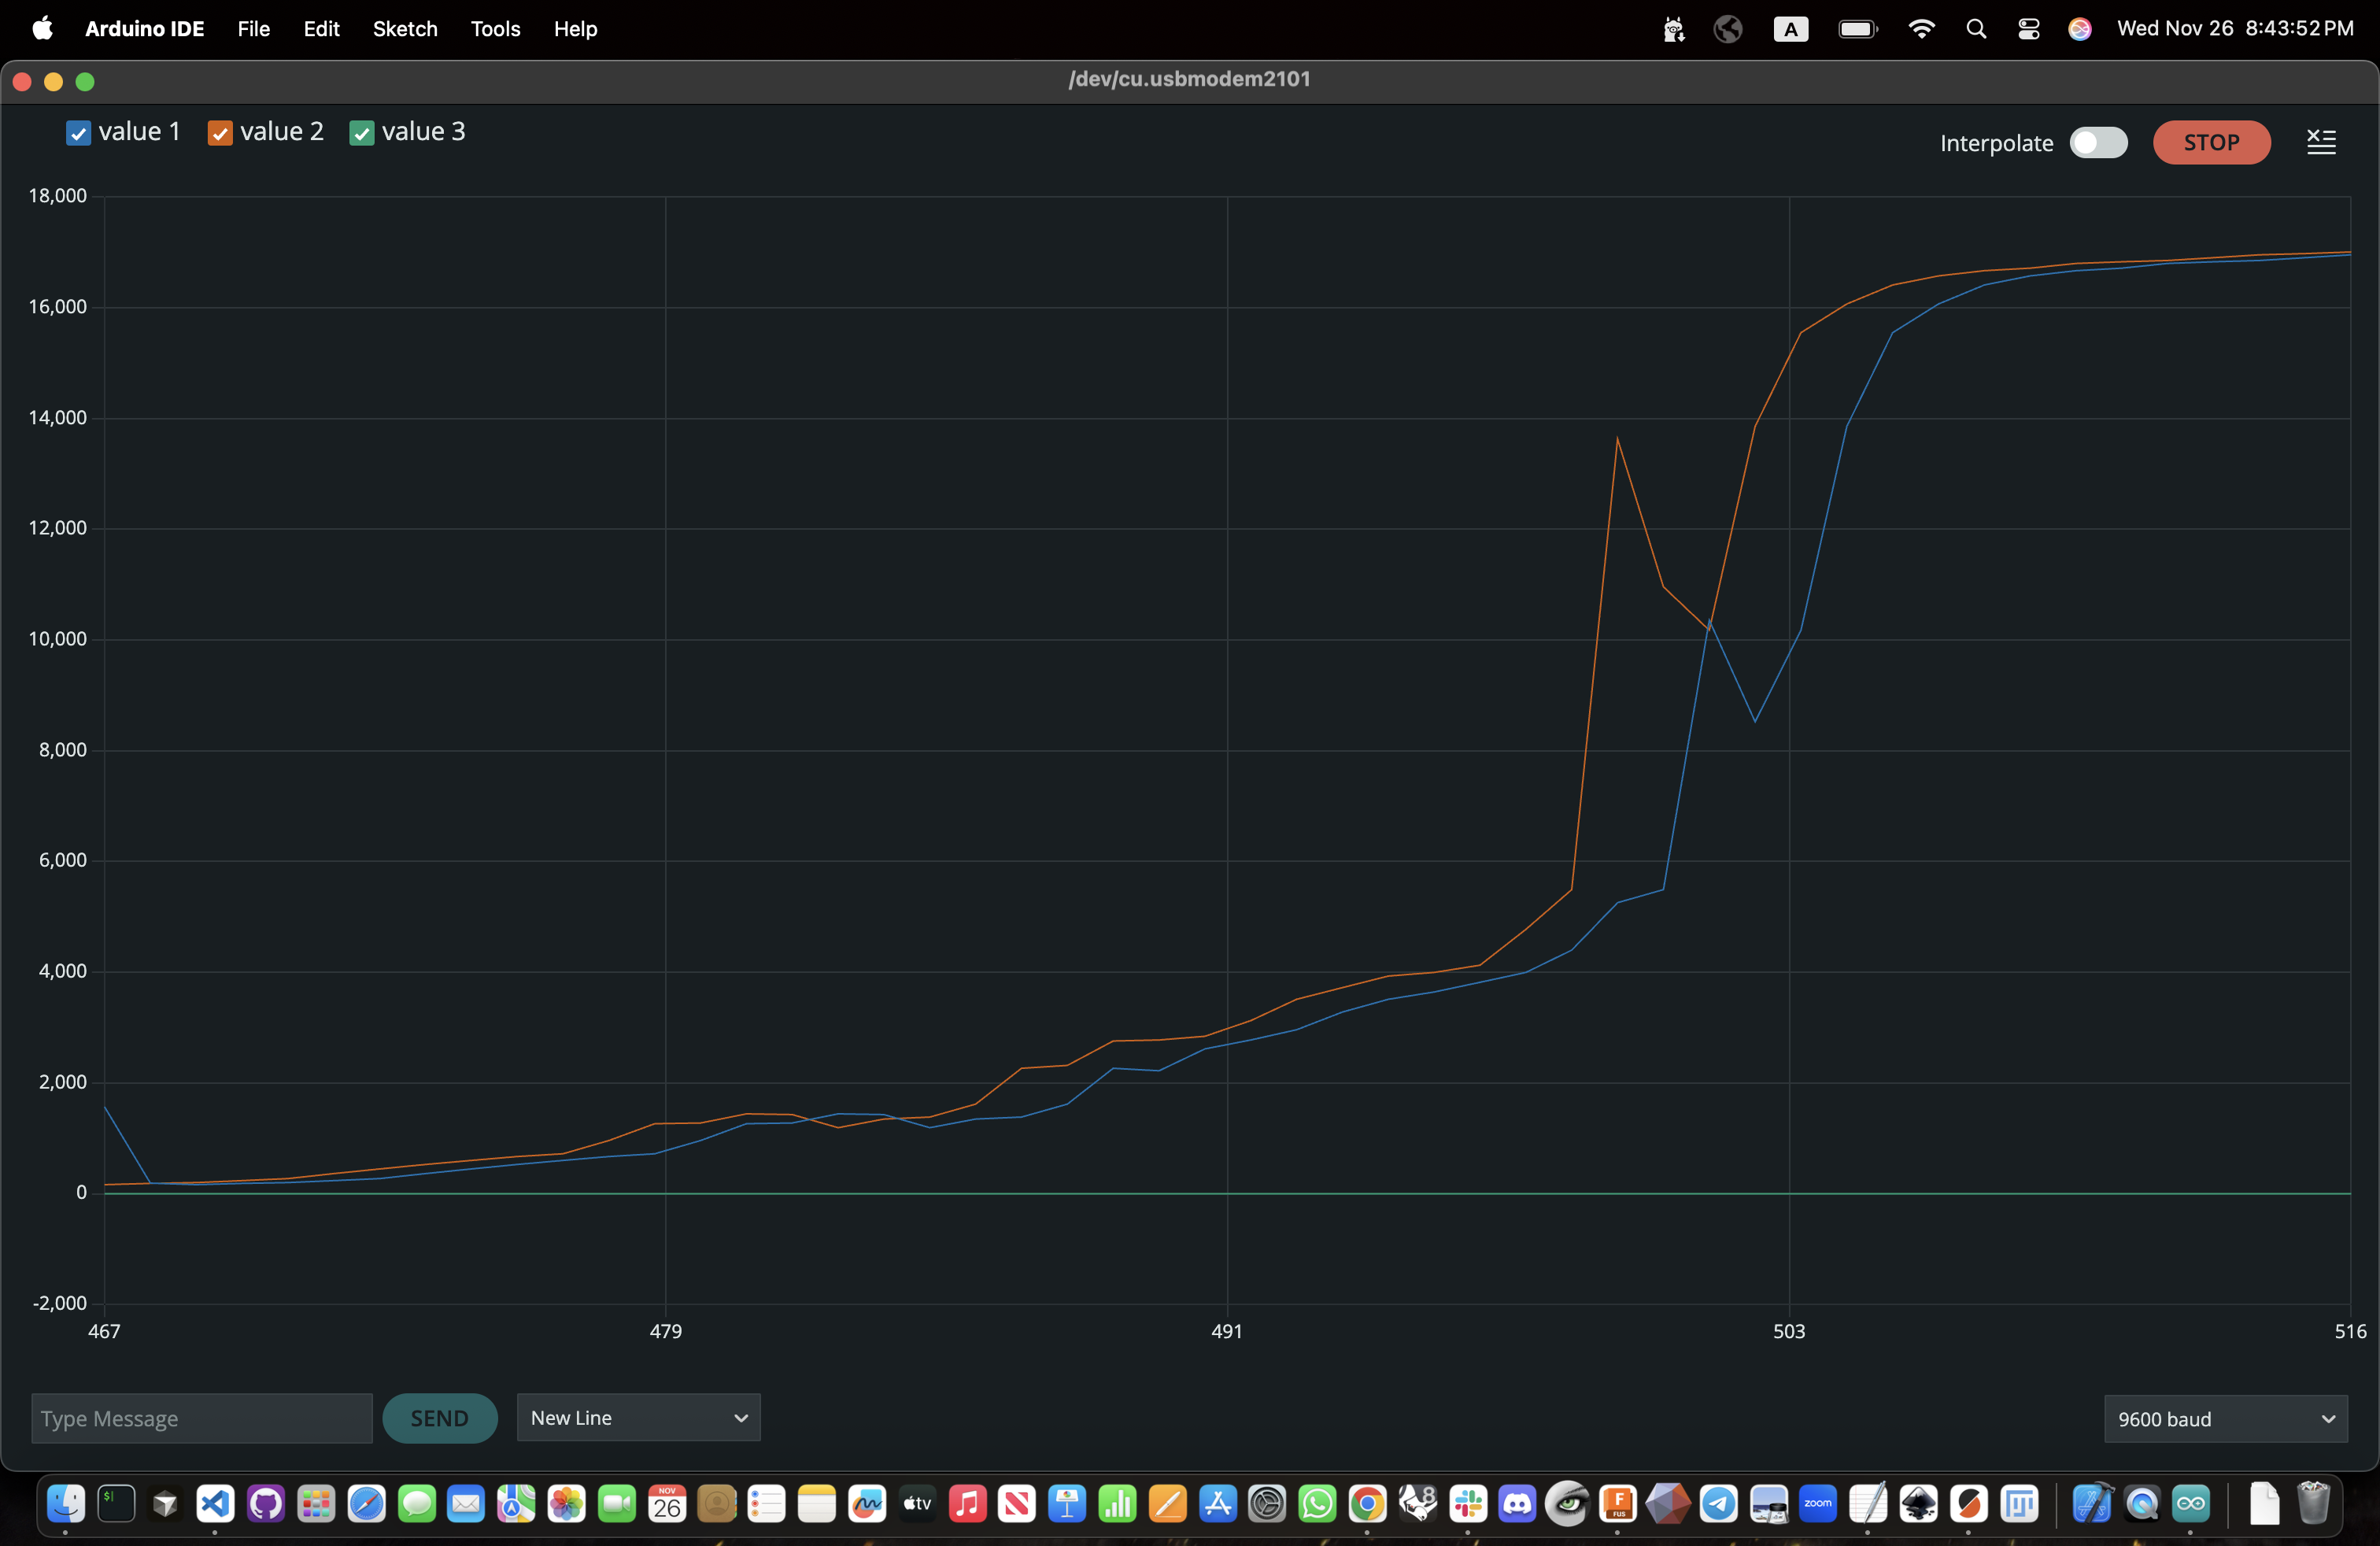Clear the plotter output using the icon beside STOP
Viewport: 2380px width, 1546px height.
[x=2321, y=142]
